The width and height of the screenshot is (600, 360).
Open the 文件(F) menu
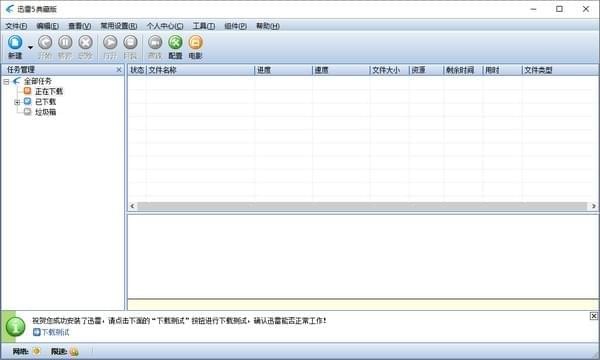[16, 26]
